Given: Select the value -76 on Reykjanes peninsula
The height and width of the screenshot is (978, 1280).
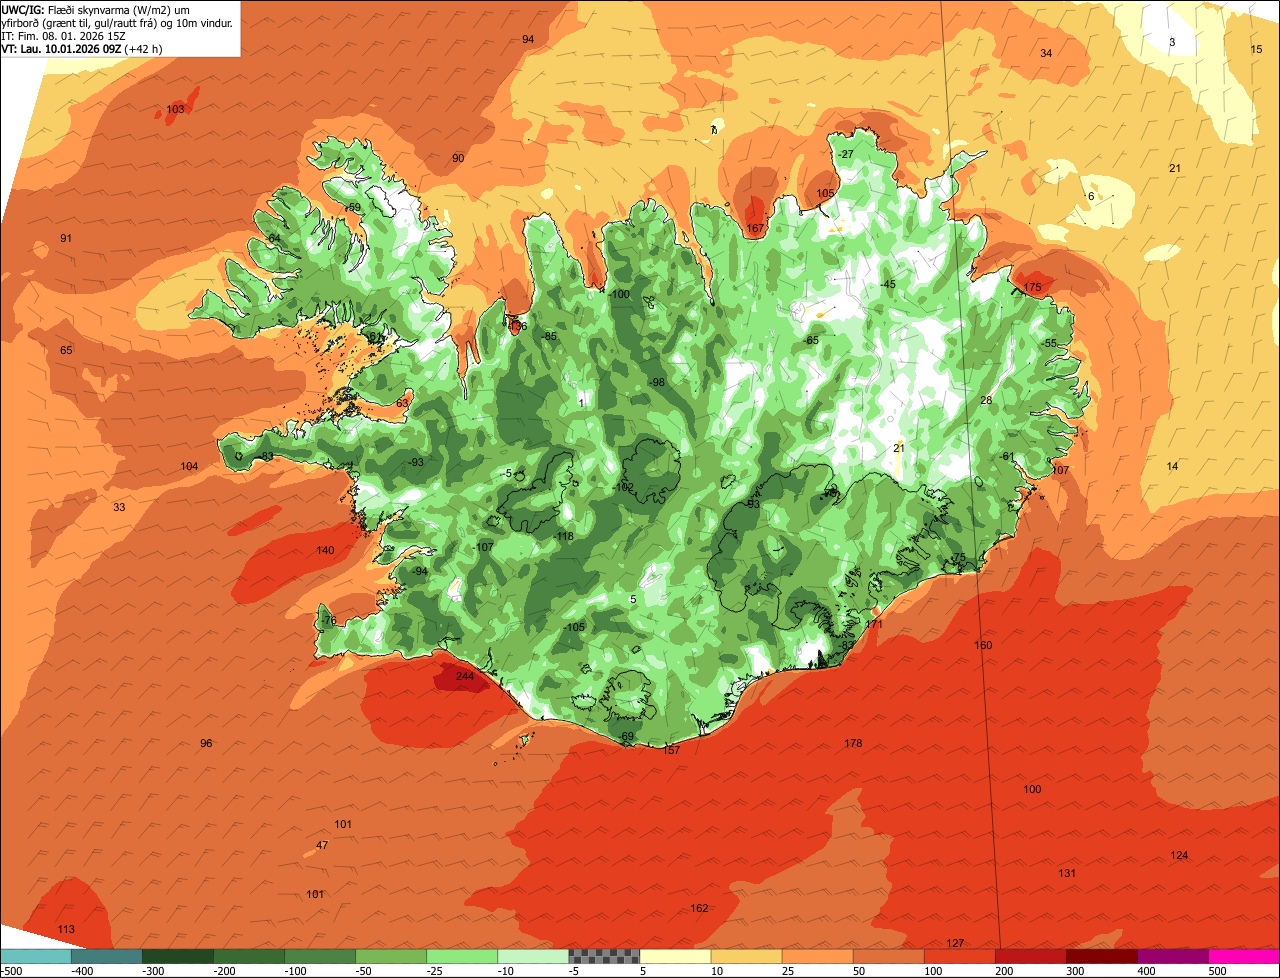Looking at the screenshot, I should coord(328,621).
